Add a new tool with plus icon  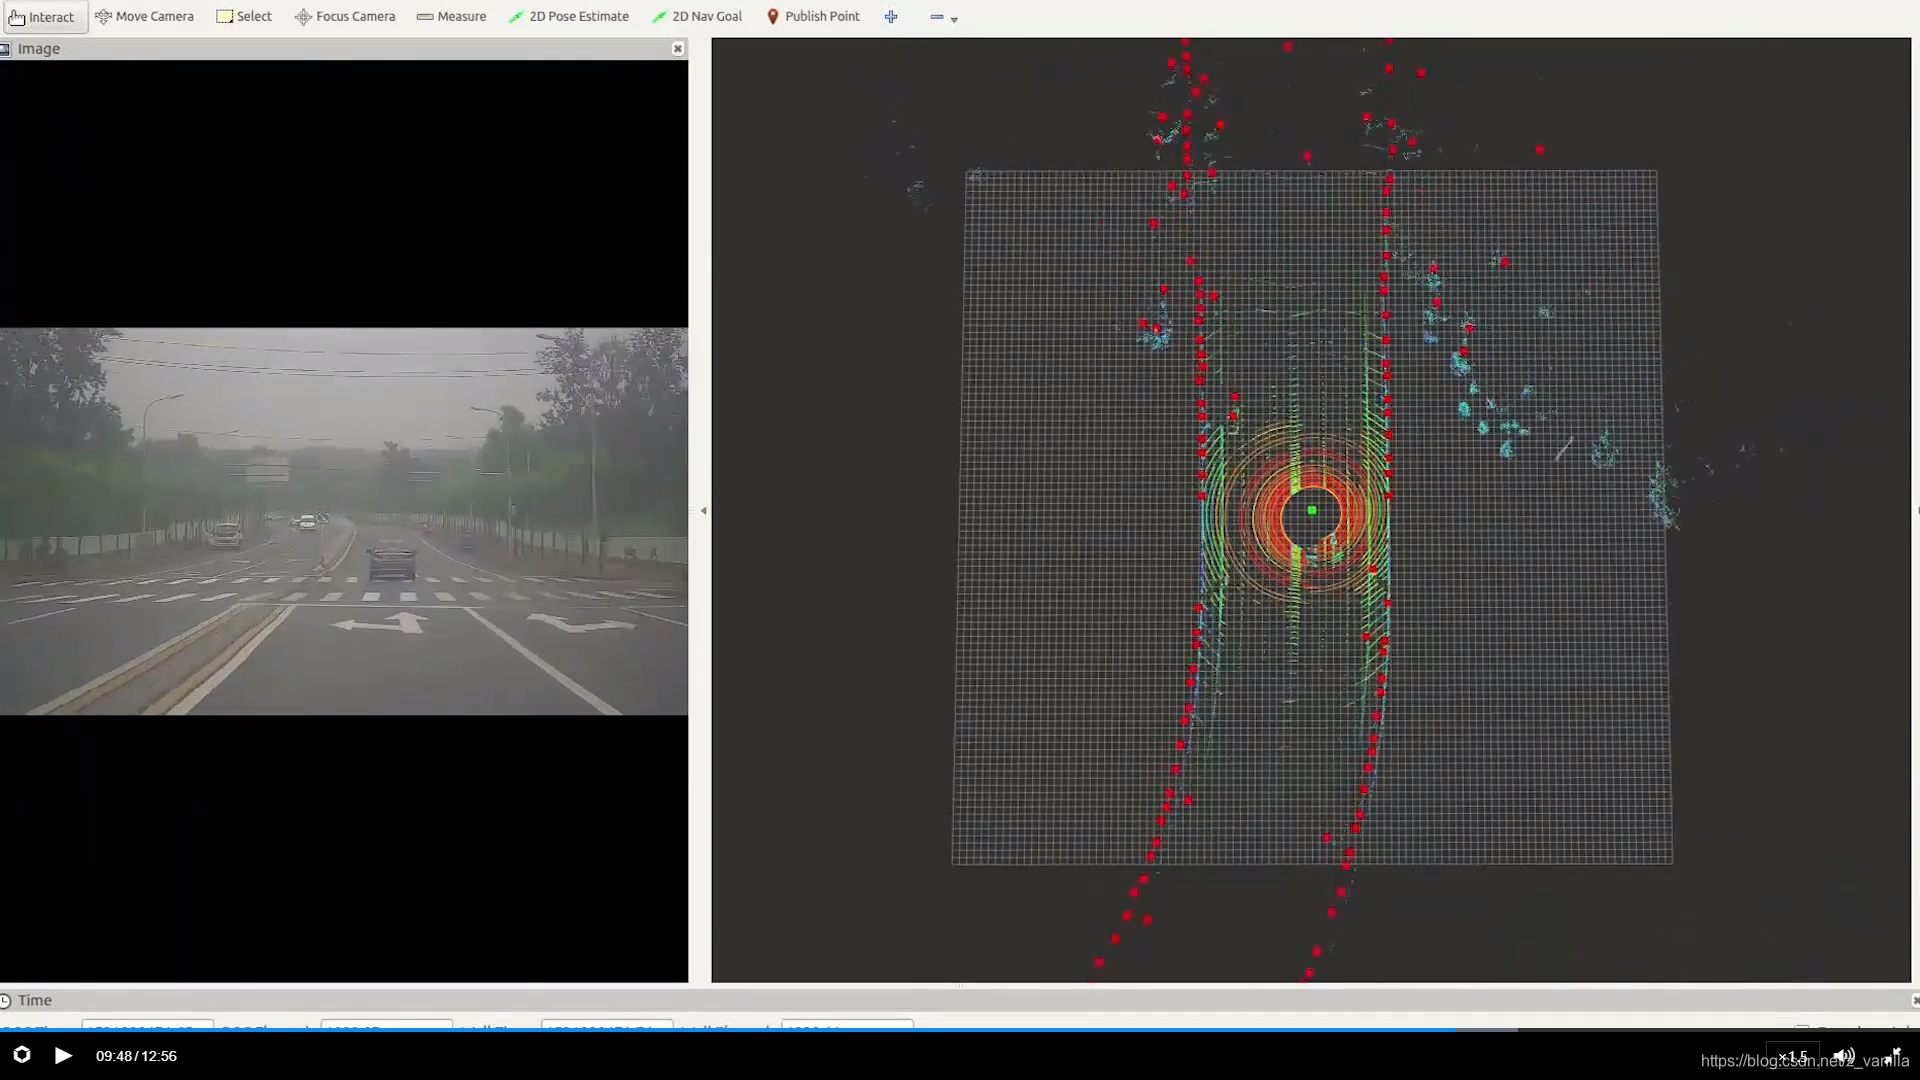click(891, 17)
